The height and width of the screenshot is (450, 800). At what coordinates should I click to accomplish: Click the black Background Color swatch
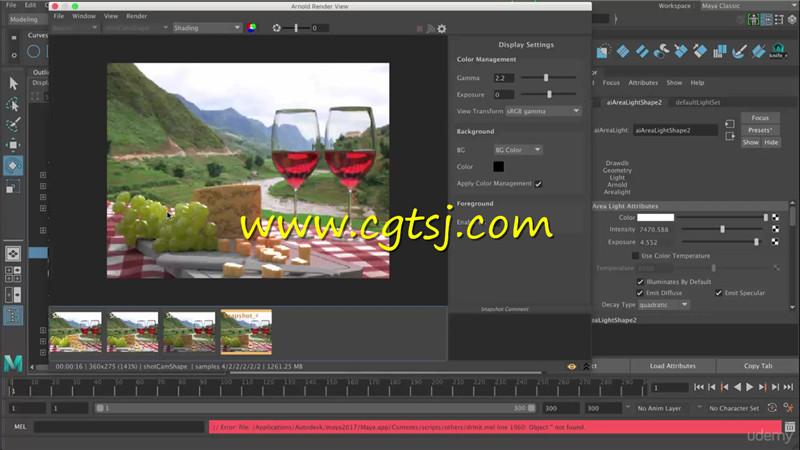(x=498, y=166)
